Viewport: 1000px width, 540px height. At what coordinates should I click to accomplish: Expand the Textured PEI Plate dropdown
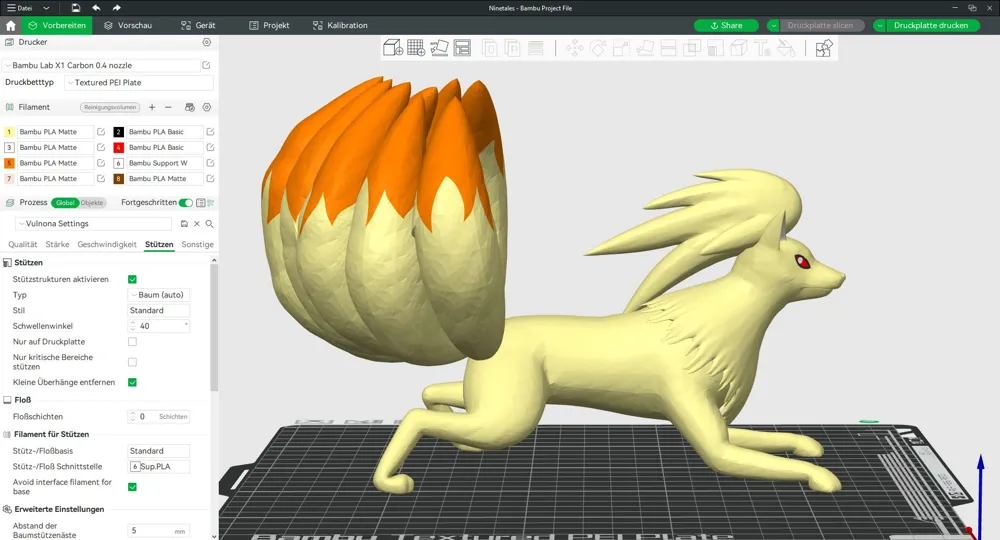[138, 82]
